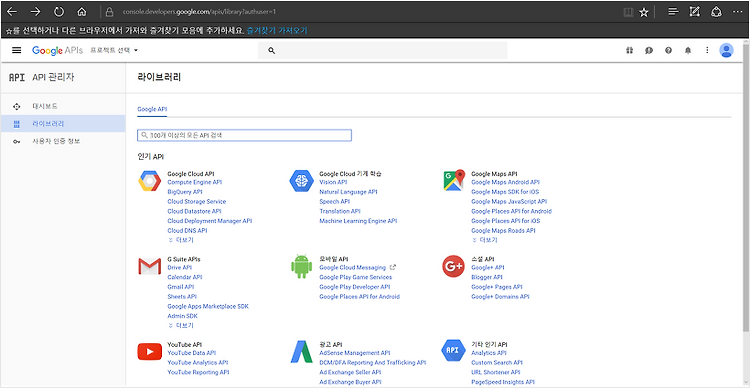Open AdSense Management API link
This screenshot has height=388, width=750.
[x=355, y=353]
